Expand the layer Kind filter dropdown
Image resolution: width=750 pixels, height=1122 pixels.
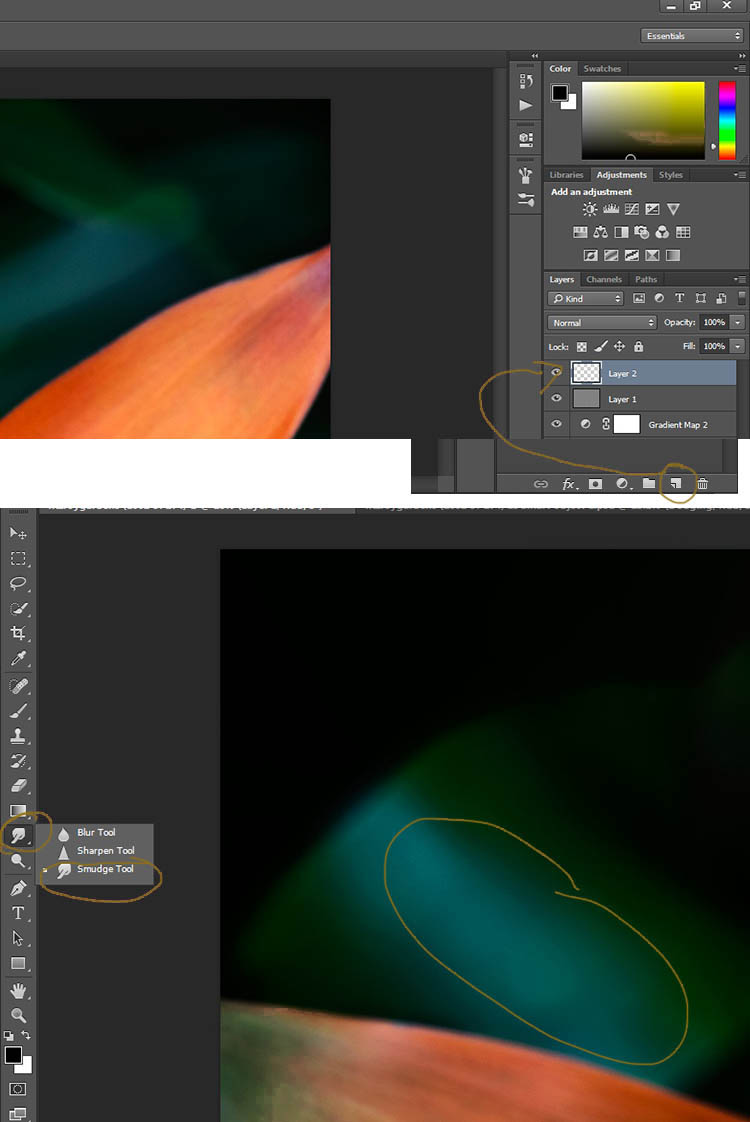(x=586, y=299)
